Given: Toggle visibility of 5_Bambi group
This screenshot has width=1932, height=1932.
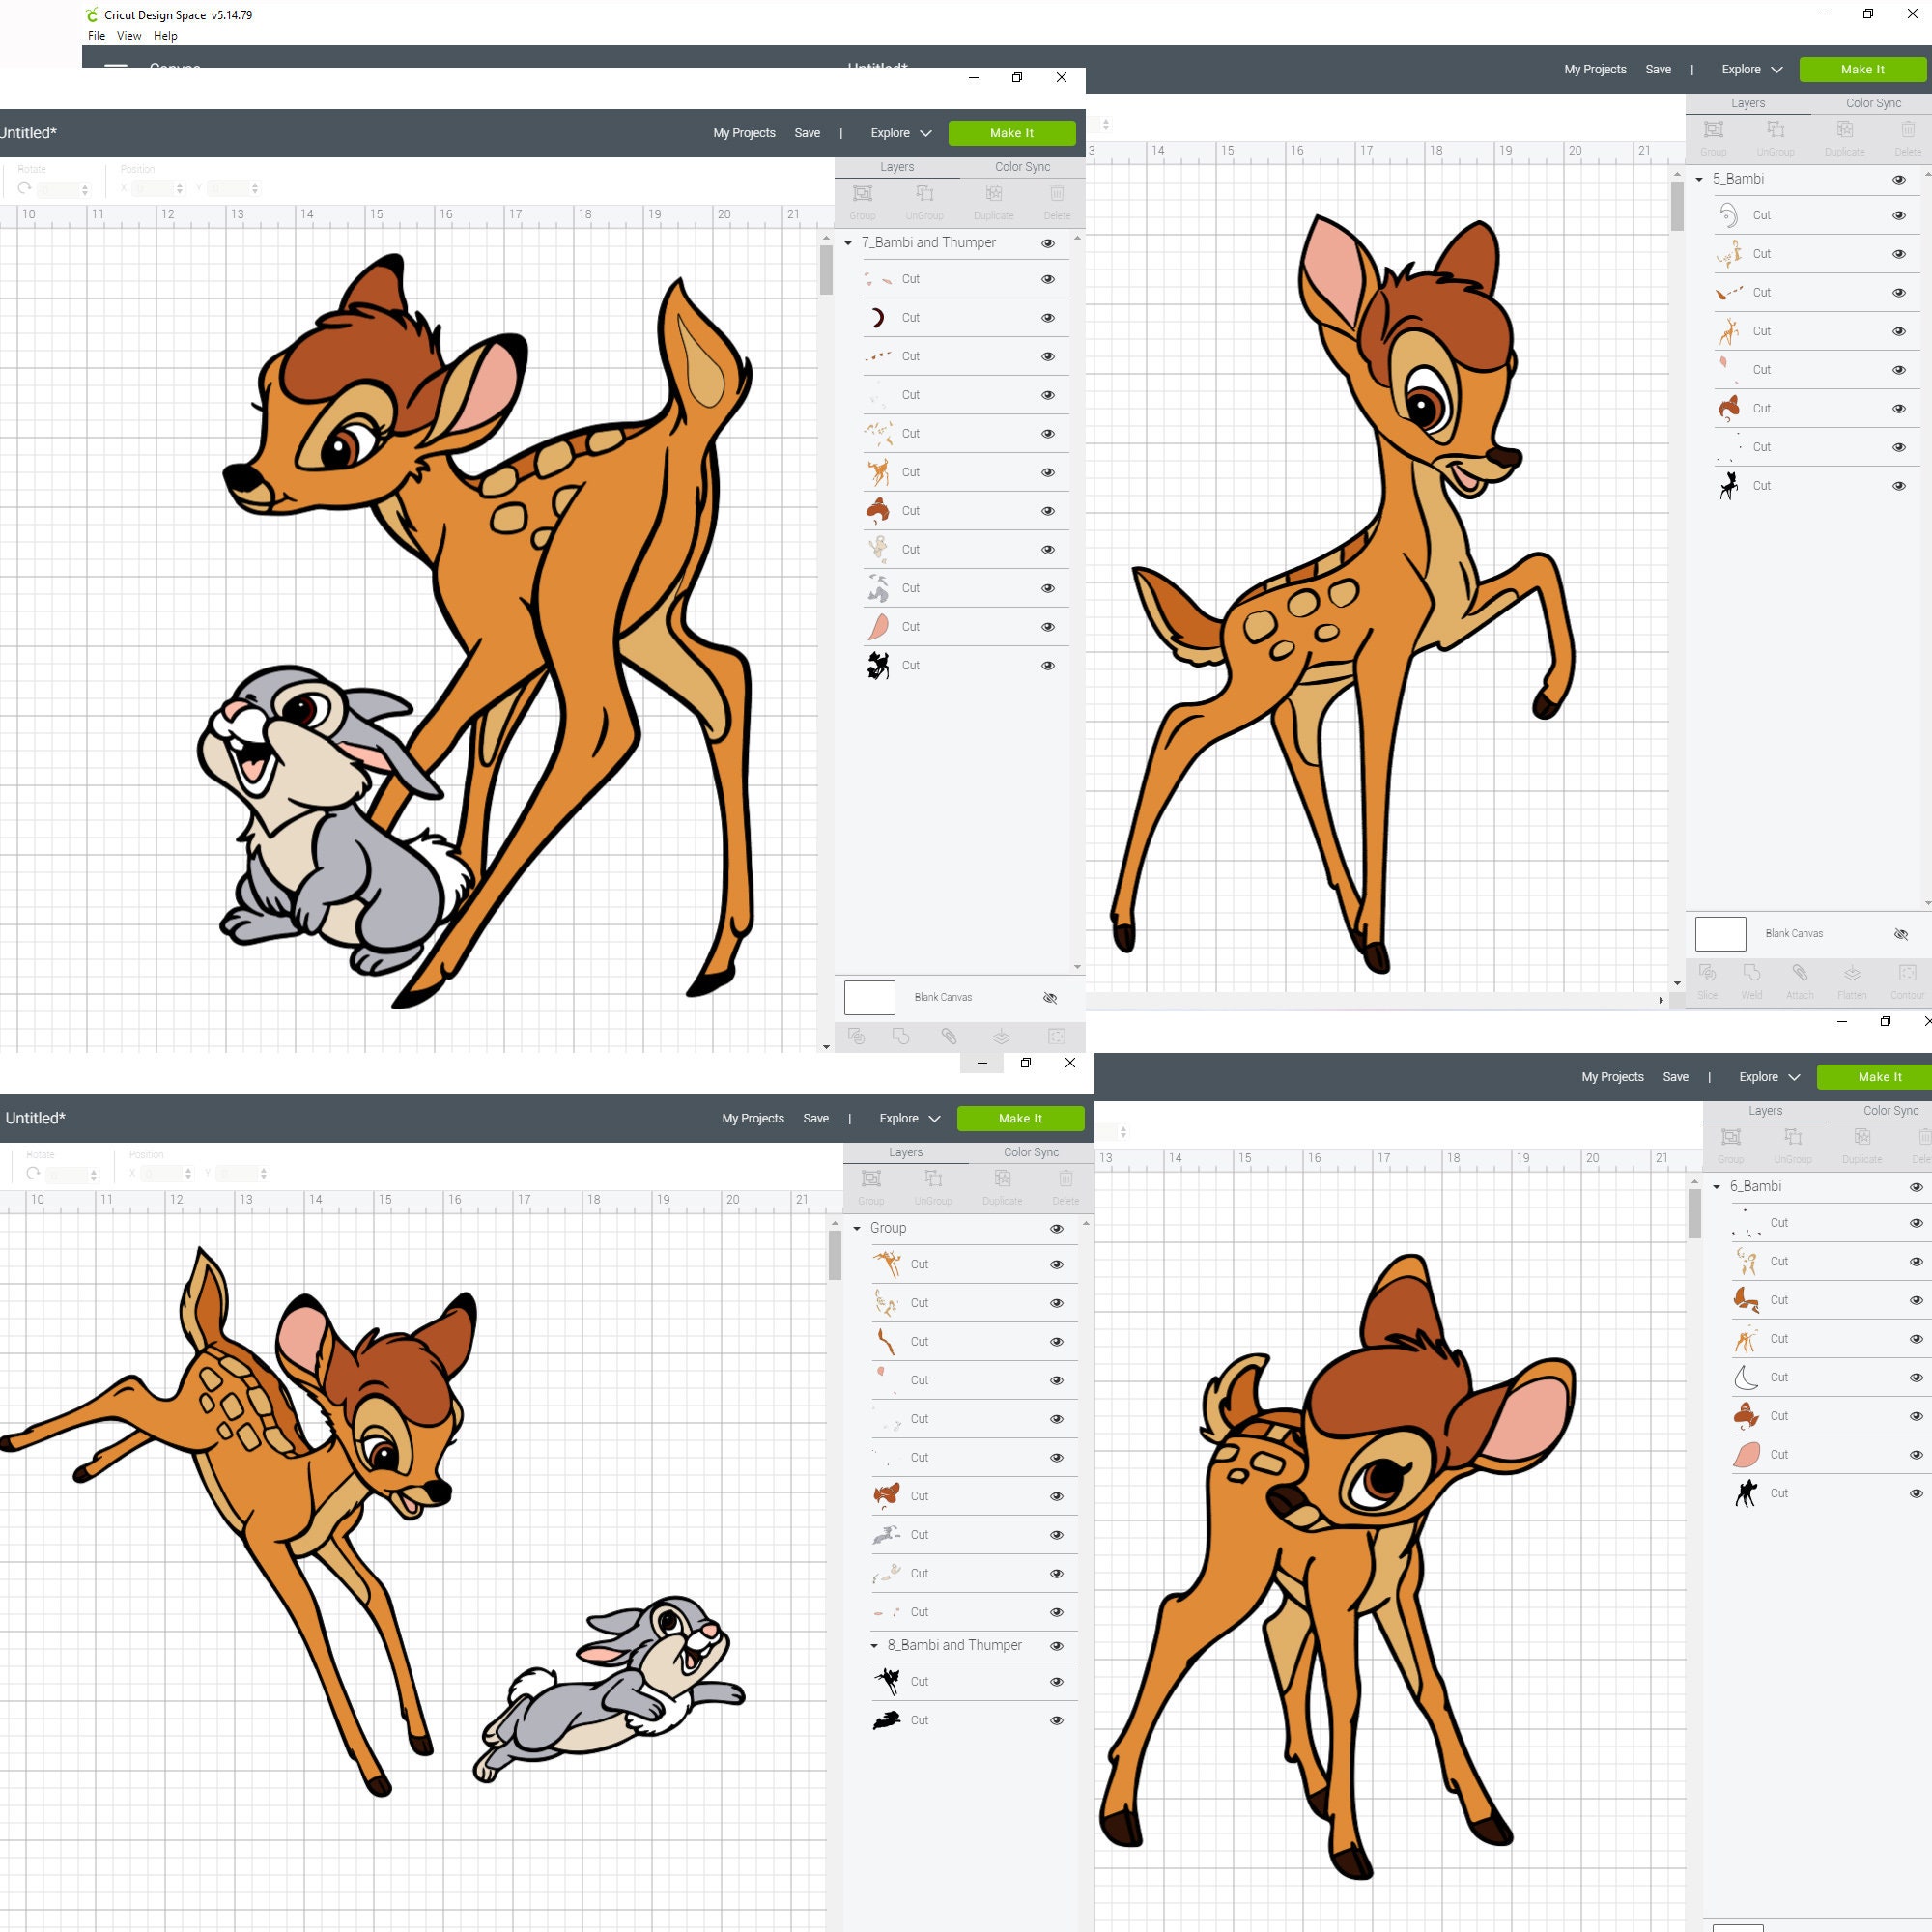Looking at the screenshot, I should [x=1899, y=180].
